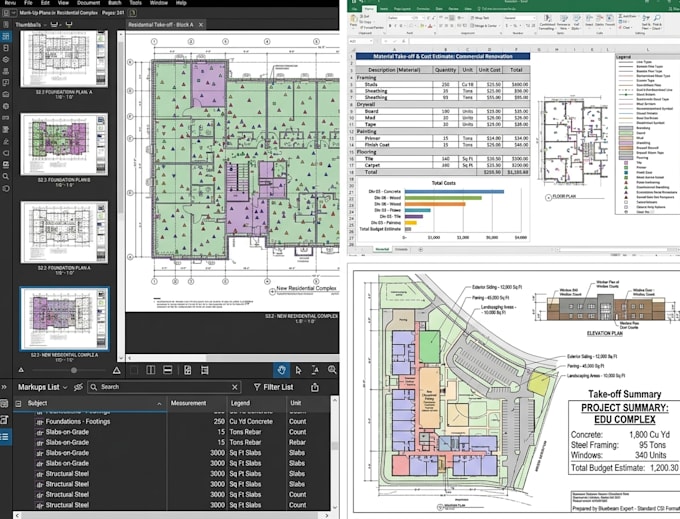Select the Foundations - Footings row with 250
Screen dimensions: 680x519
[x=172, y=421]
